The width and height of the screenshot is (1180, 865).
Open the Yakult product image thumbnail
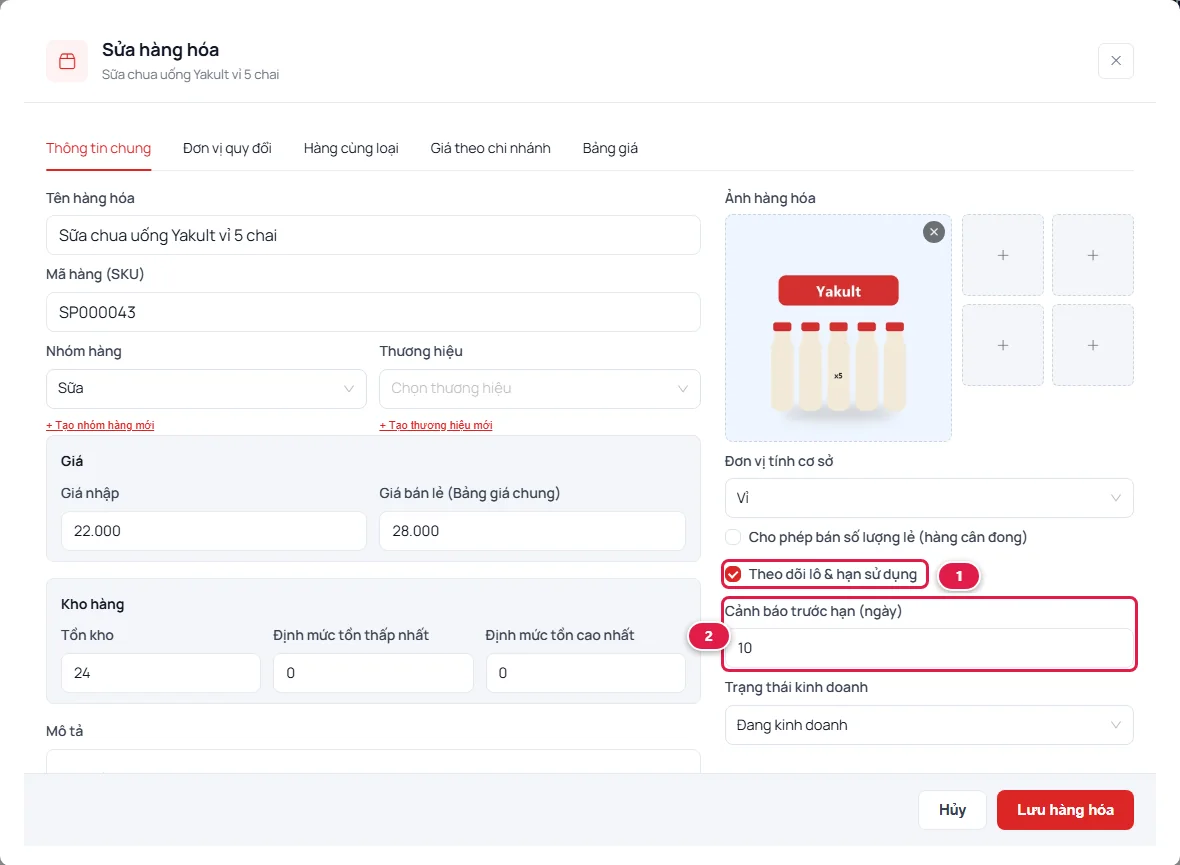coord(838,328)
